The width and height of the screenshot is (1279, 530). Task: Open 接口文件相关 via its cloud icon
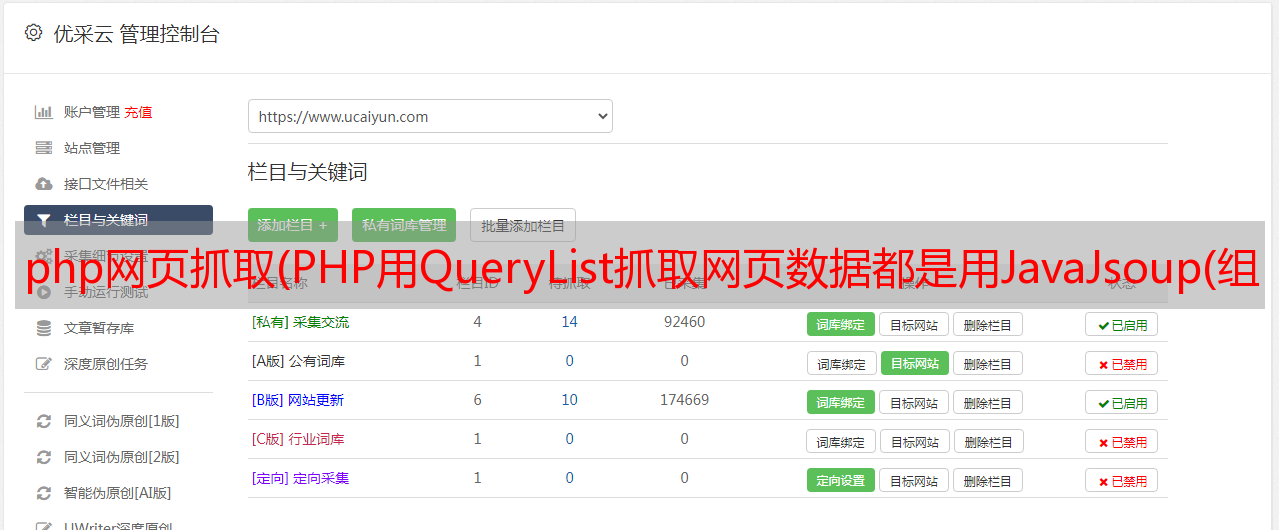44,184
